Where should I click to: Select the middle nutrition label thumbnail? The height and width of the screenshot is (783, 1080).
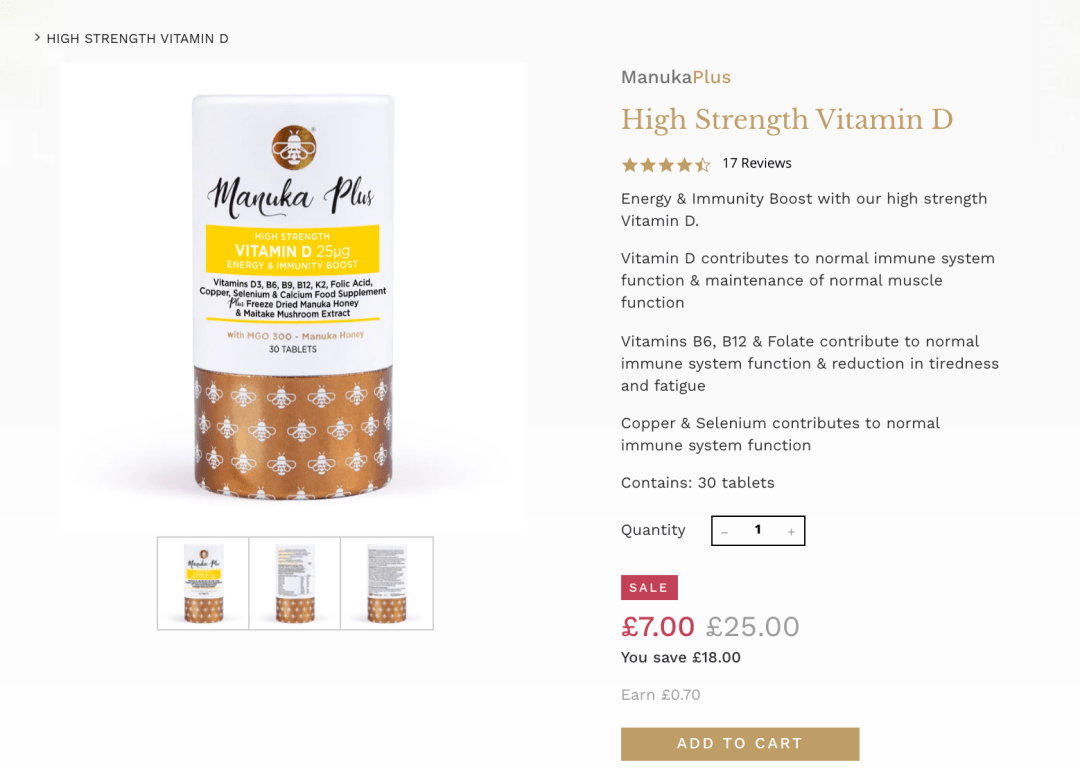tap(295, 584)
